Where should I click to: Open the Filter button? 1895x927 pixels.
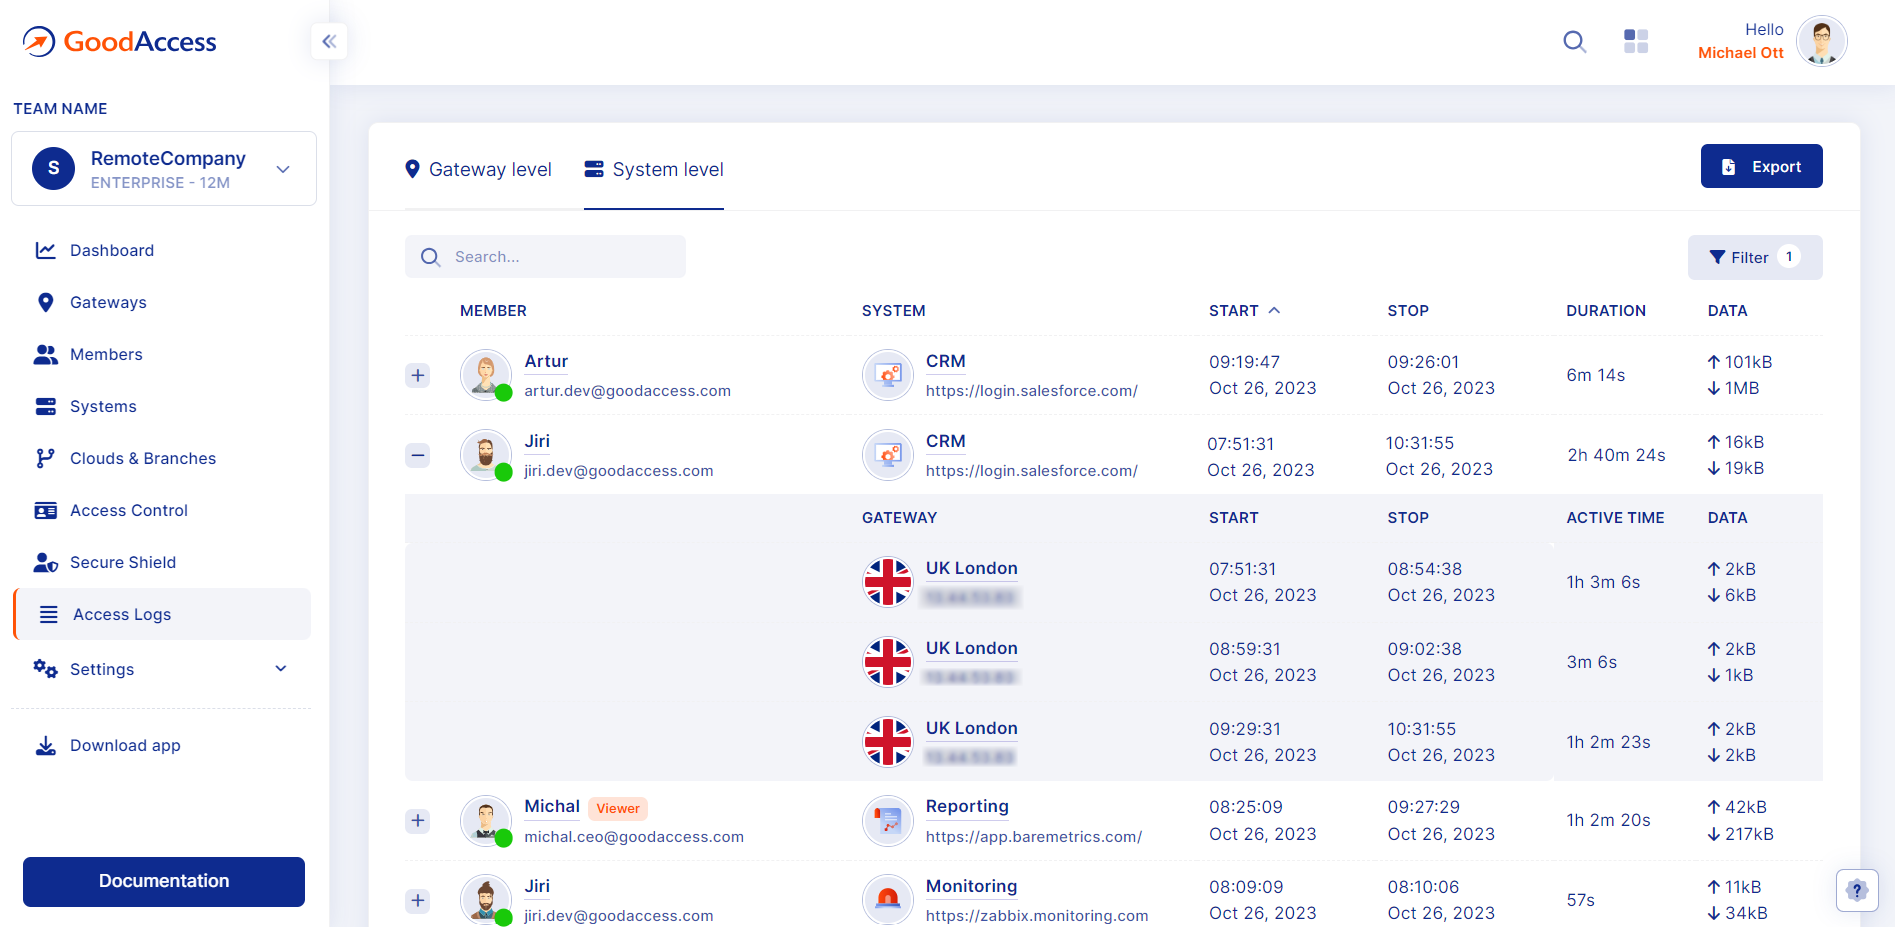[x=1754, y=257]
